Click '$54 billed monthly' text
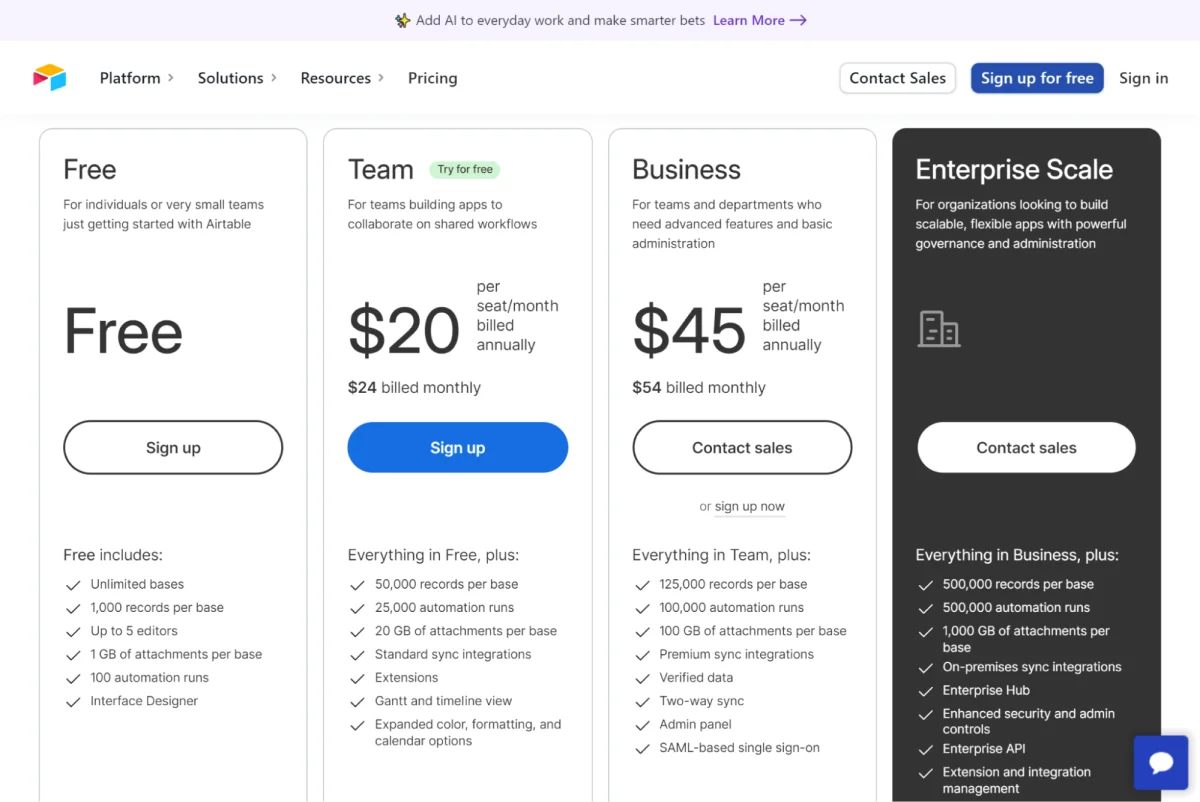Viewport: 1200px width, 802px height. point(699,388)
